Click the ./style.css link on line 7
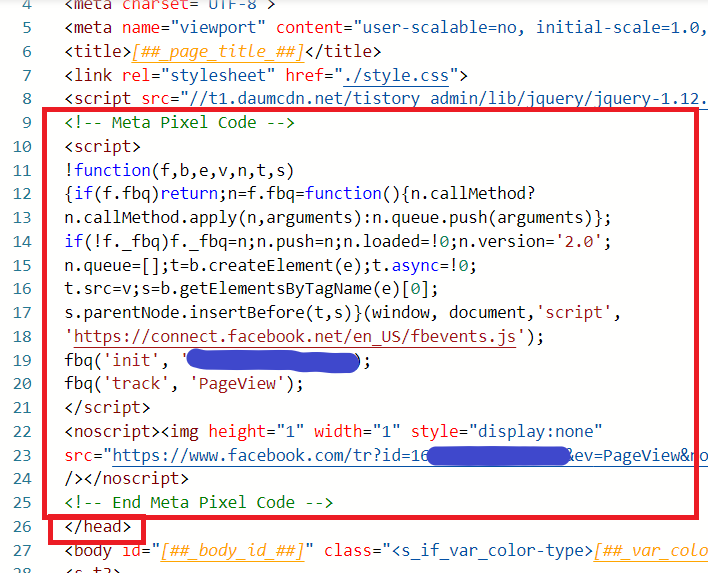The height and width of the screenshot is (573, 708). point(396,75)
